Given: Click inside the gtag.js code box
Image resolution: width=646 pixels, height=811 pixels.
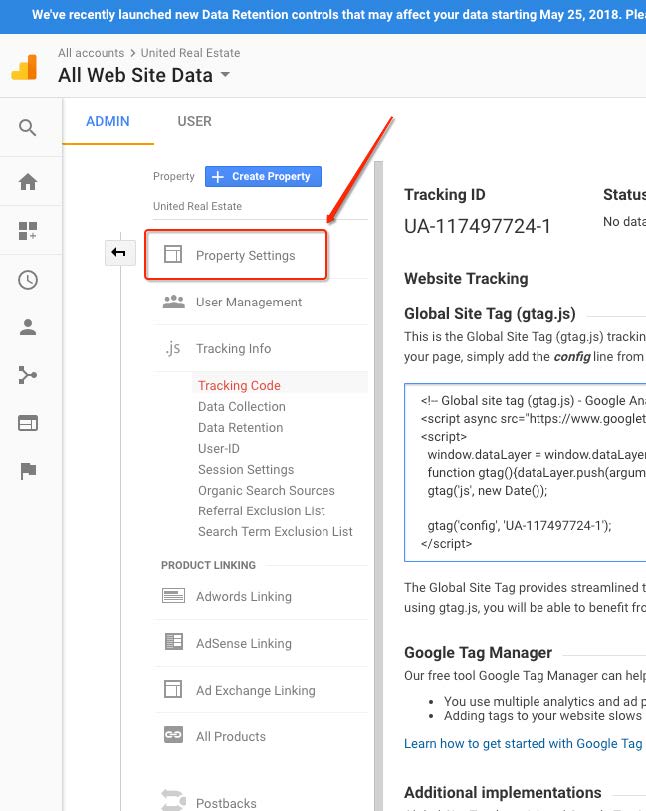Looking at the screenshot, I should pos(525,472).
